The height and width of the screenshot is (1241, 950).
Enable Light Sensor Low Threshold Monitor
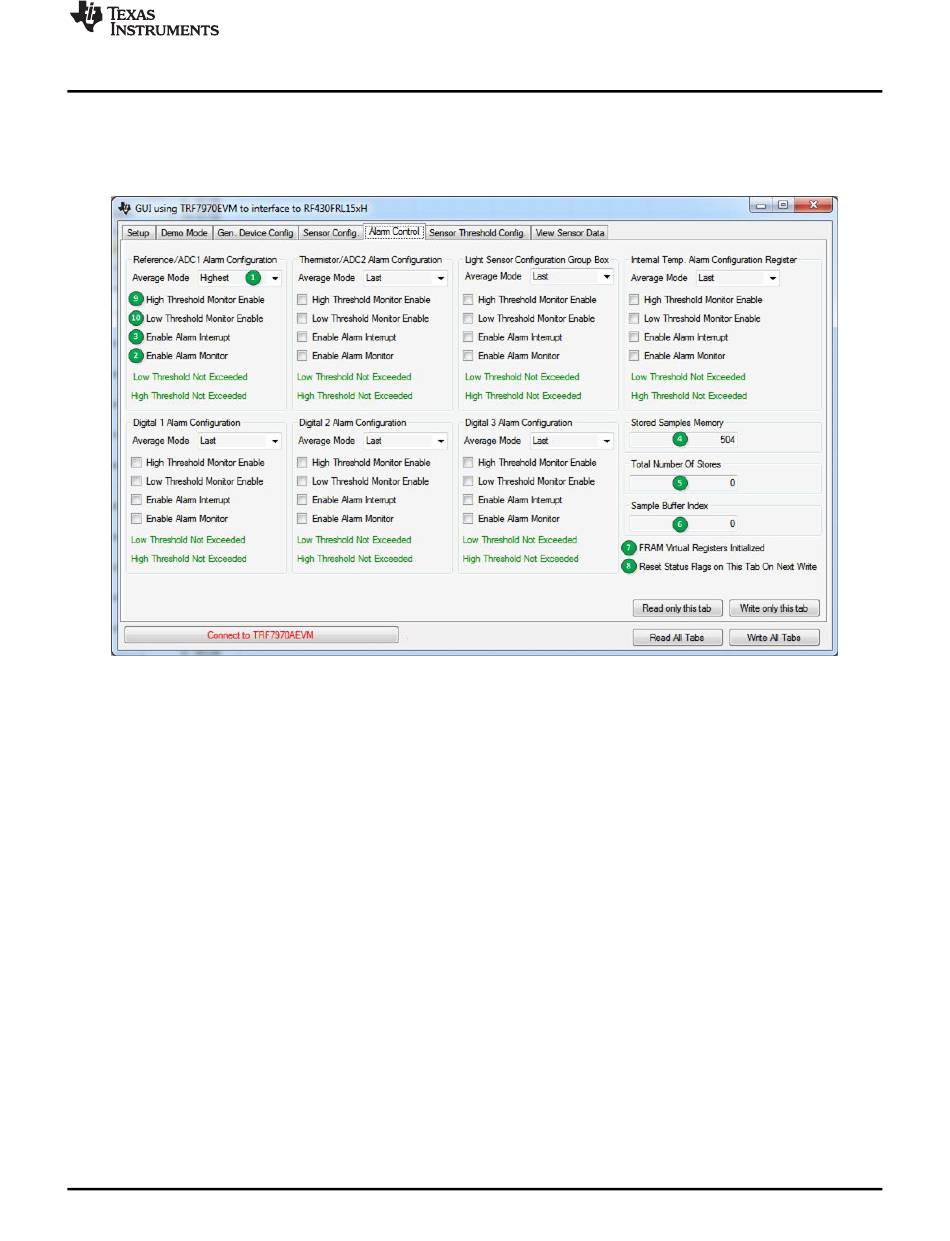469,318
